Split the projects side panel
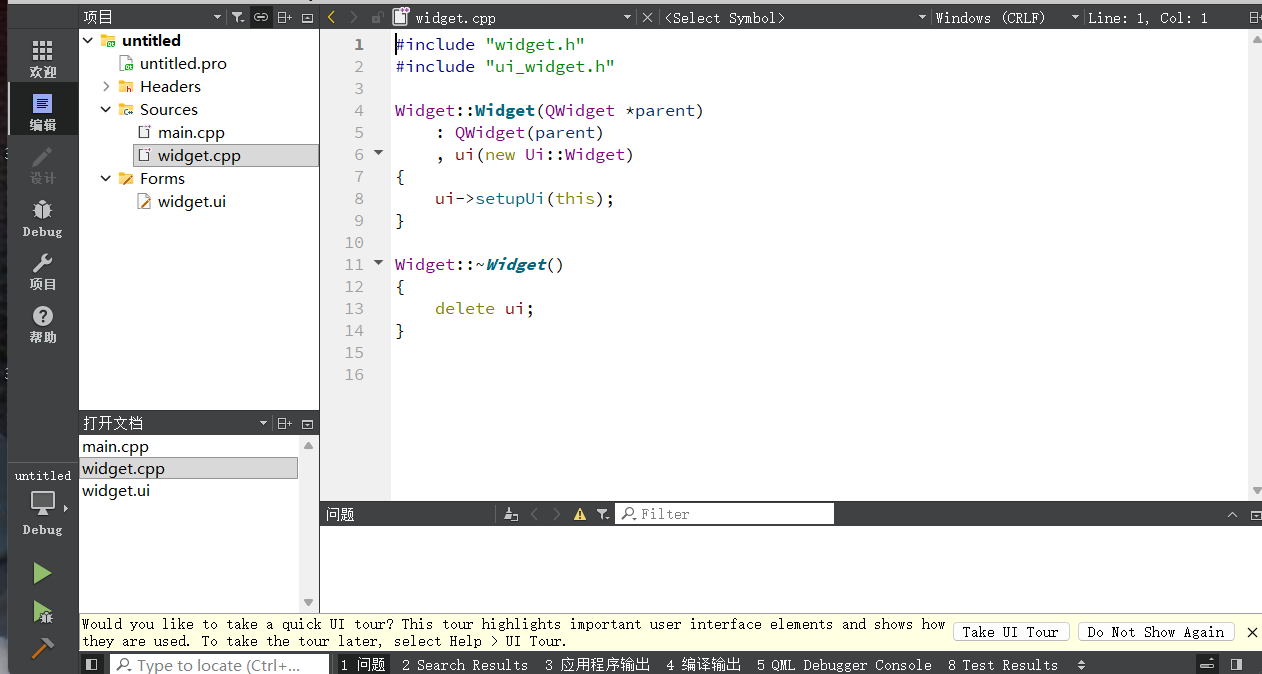This screenshot has height=674, width=1262. point(284,17)
